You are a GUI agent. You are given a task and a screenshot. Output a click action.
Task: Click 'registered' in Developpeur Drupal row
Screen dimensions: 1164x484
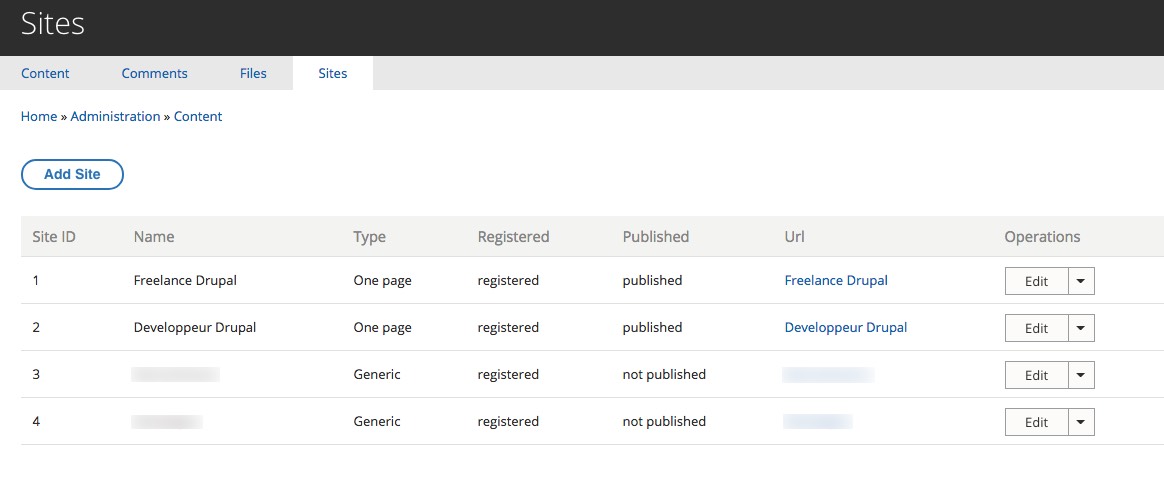click(509, 327)
